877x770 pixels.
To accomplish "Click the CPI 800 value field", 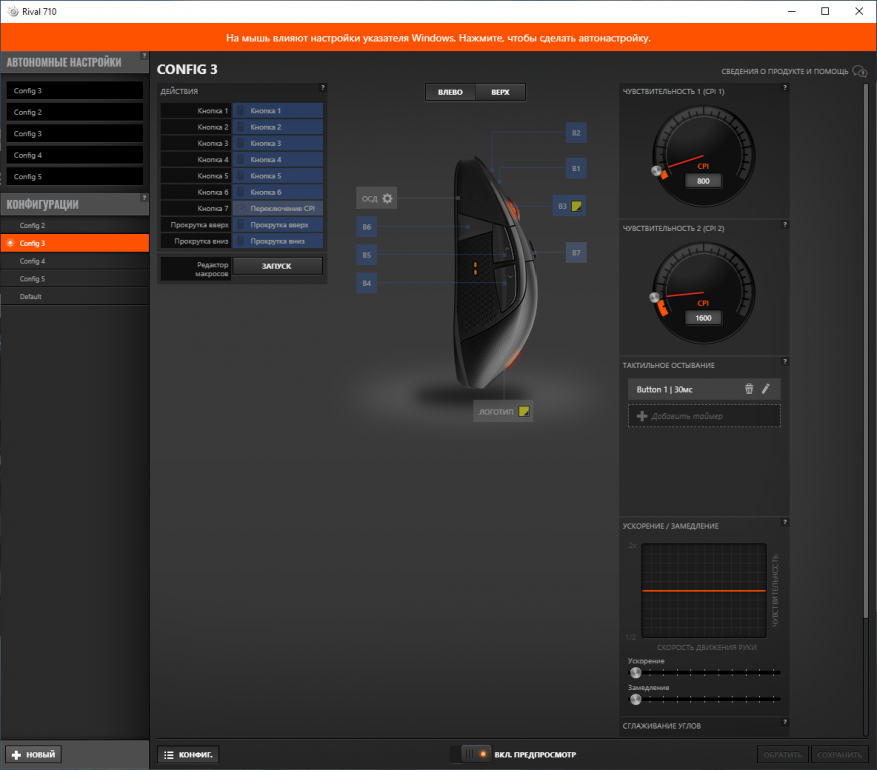I will pyautogui.click(x=703, y=181).
